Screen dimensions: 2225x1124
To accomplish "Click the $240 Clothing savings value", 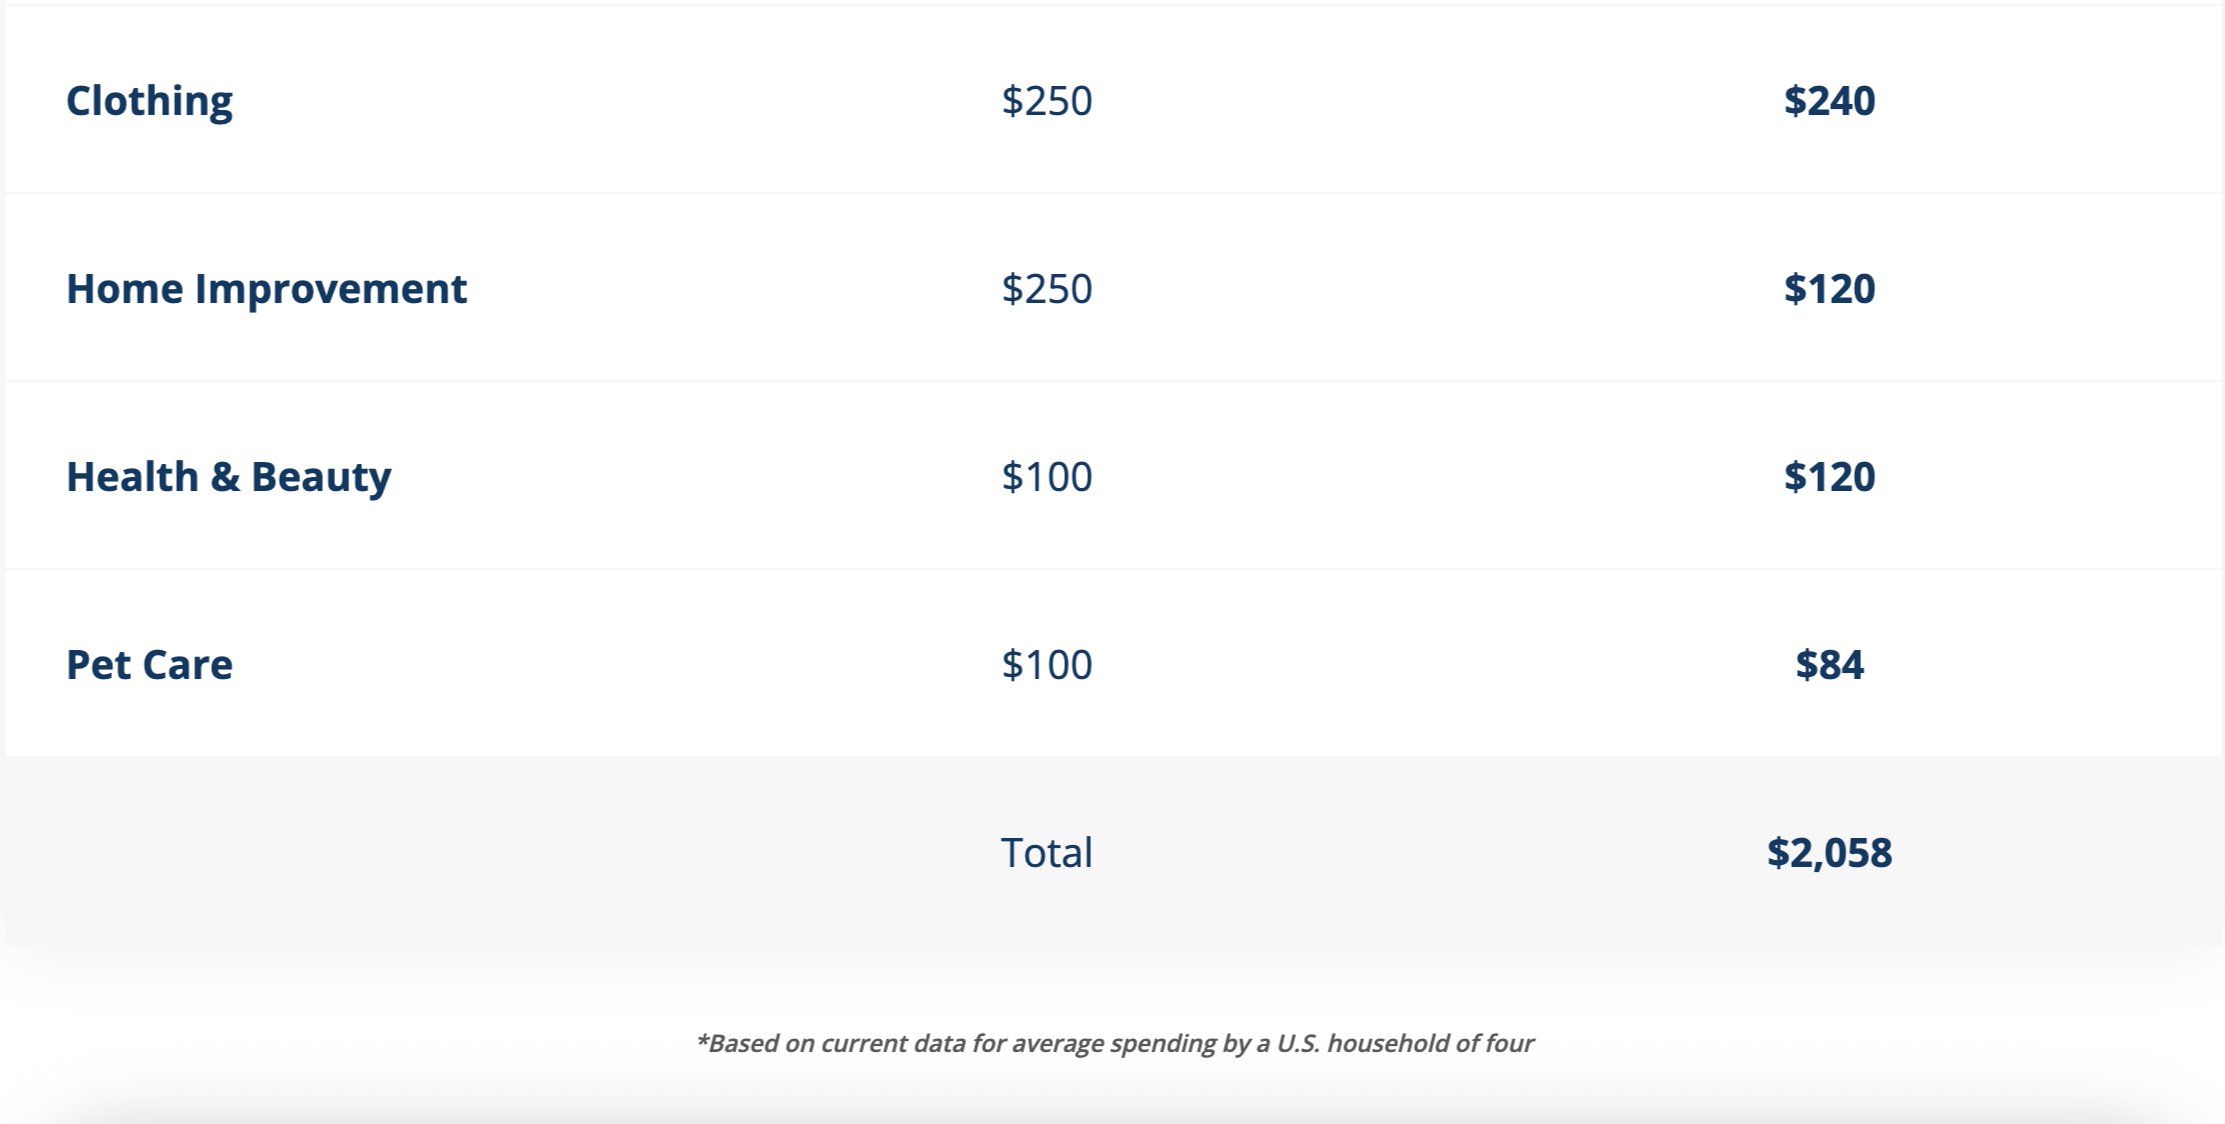I will pos(1829,101).
